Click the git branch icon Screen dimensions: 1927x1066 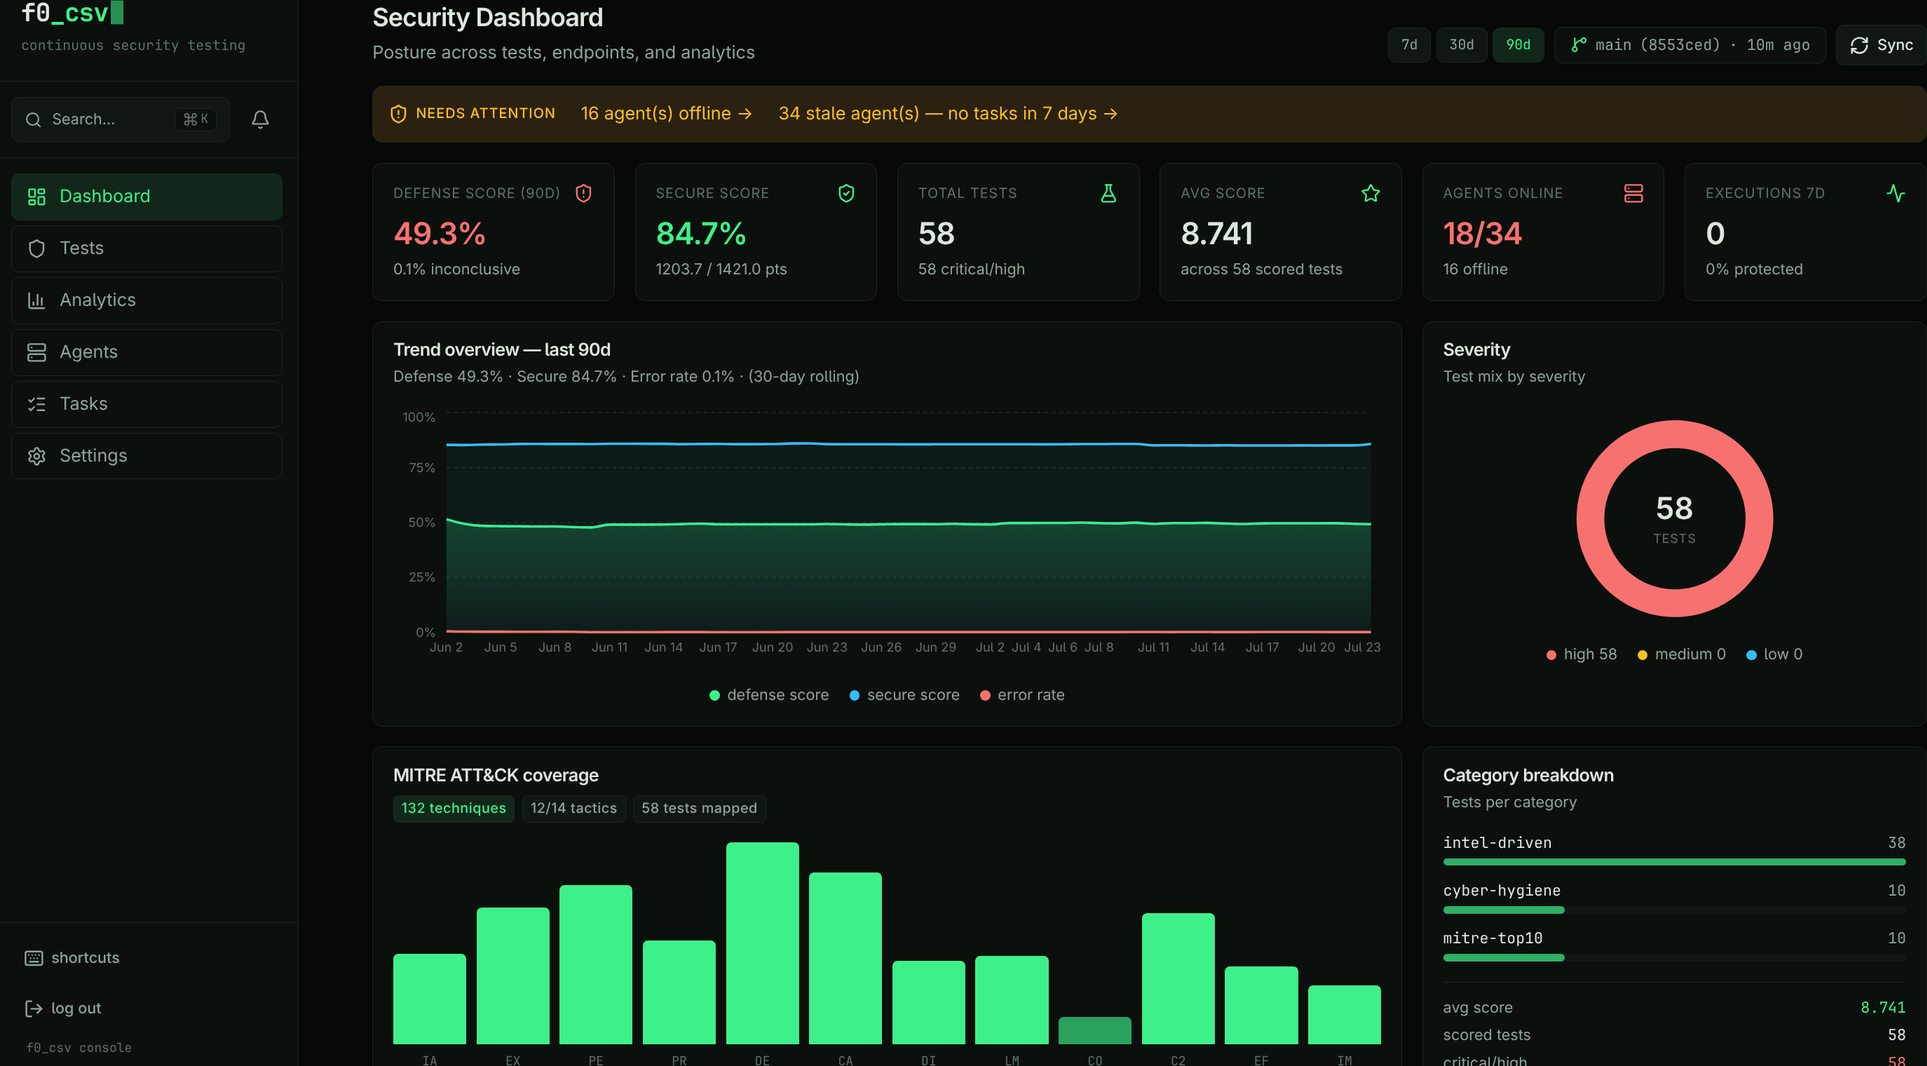coord(1578,45)
